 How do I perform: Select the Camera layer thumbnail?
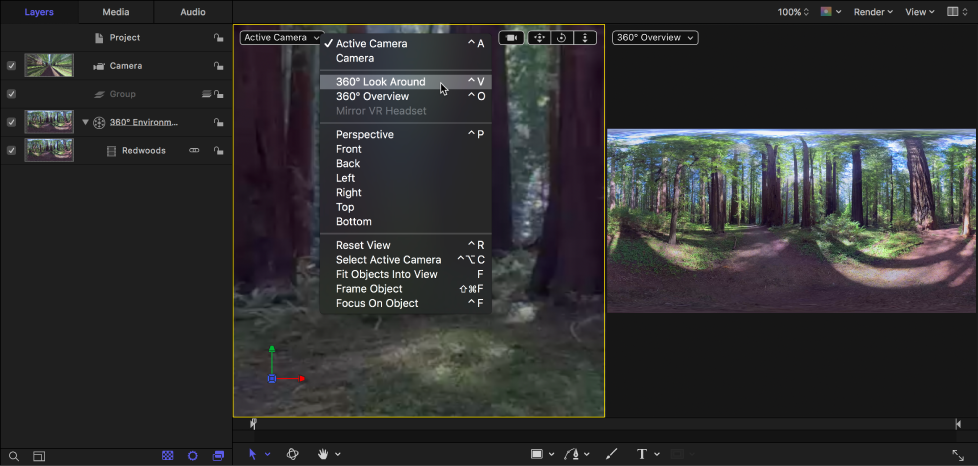[x=49, y=66]
